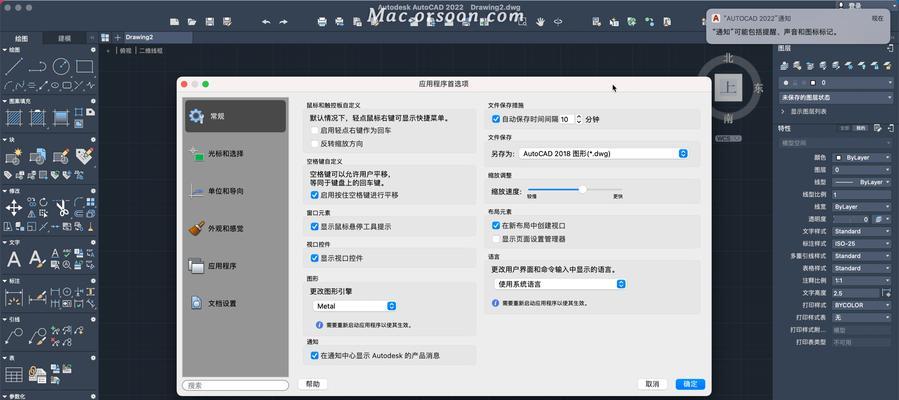Uncheck 在通知中心显示 Autodesk 的产品消息
The height and width of the screenshot is (400, 899).
pyautogui.click(x=315, y=355)
